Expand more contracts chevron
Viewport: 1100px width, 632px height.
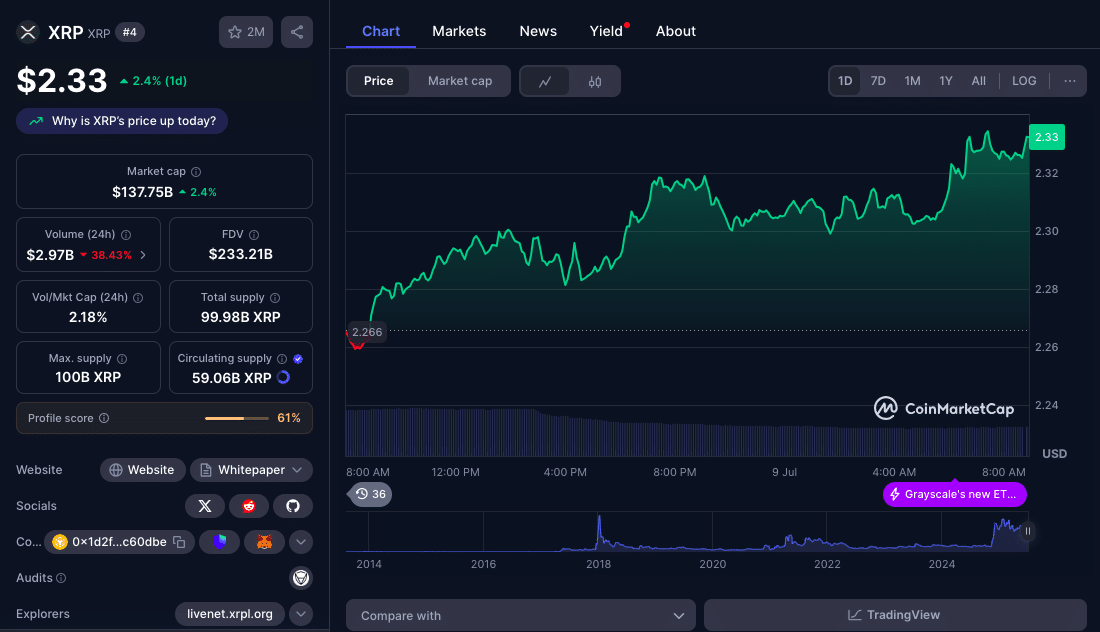pyautogui.click(x=301, y=542)
